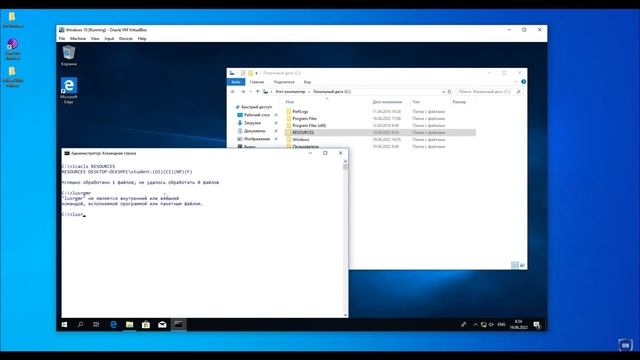Show hidden tray icons chevron in VM

point(476,324)
